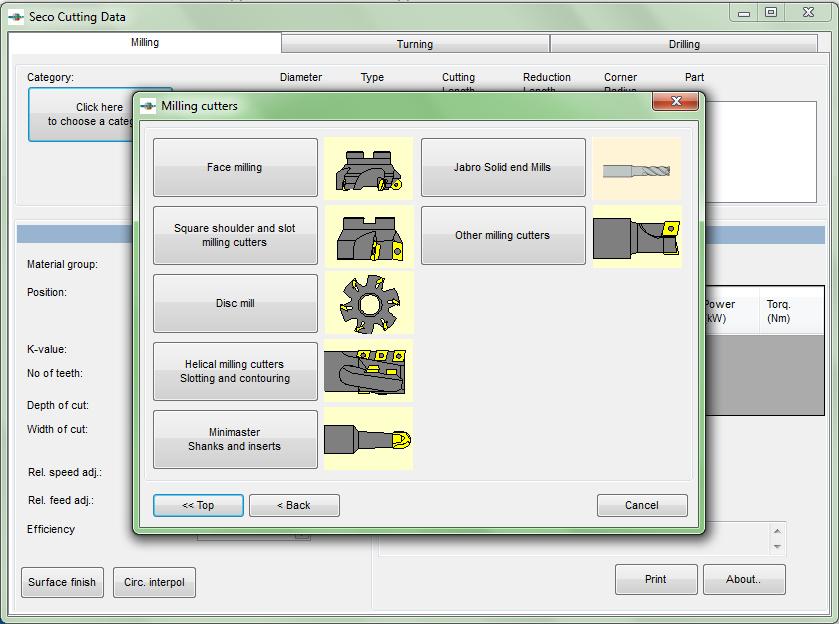Cancel the Milling cutters dialog
This screenshot has width=839, height=624.
(x=642, y=505)
